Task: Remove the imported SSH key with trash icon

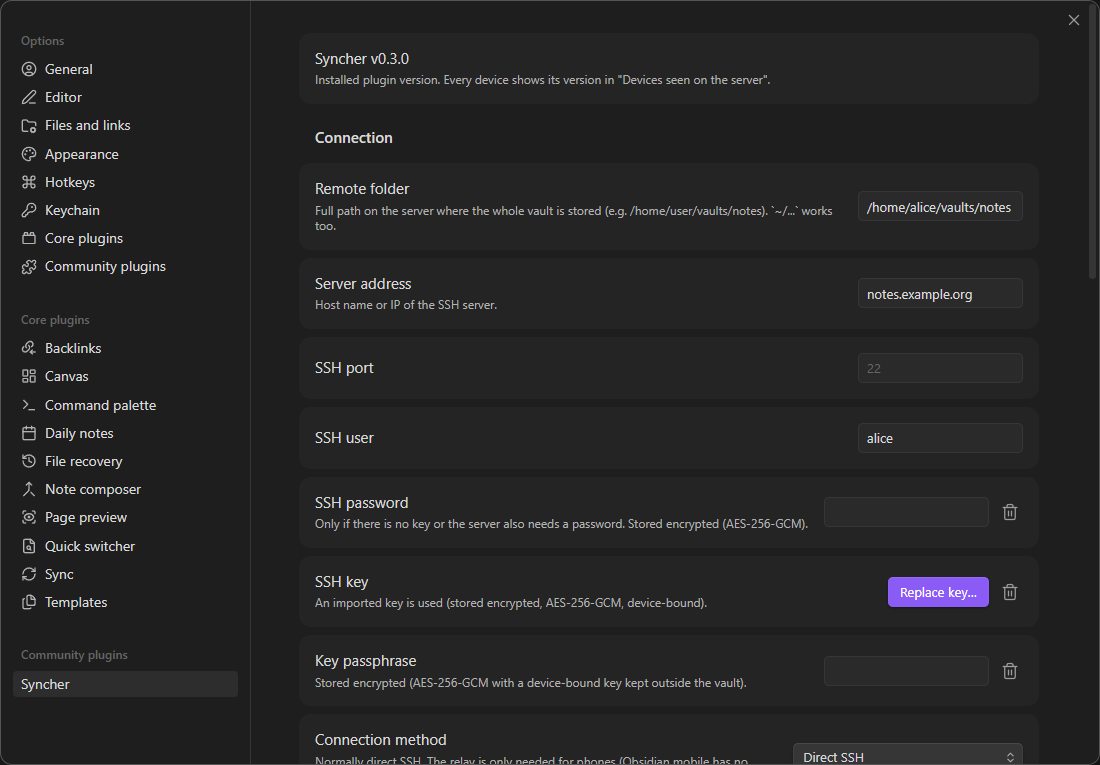Action: 1010,592
